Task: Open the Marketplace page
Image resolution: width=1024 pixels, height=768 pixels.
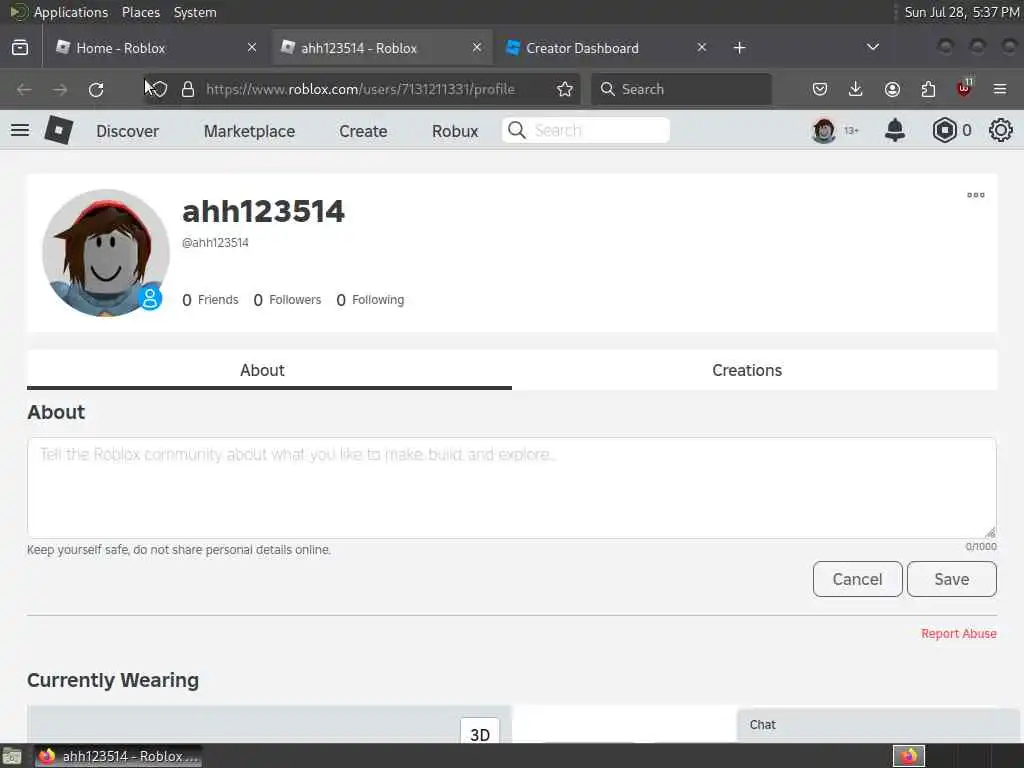Action: tap(249, 131)
